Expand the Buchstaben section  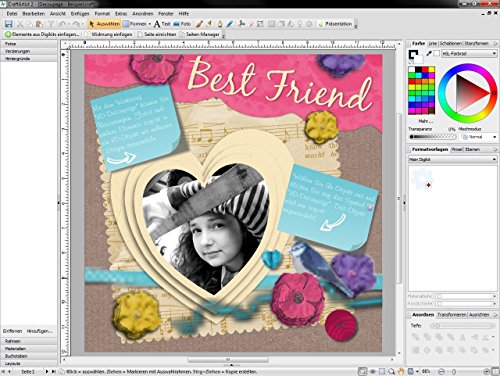click(x=29, y=356)
